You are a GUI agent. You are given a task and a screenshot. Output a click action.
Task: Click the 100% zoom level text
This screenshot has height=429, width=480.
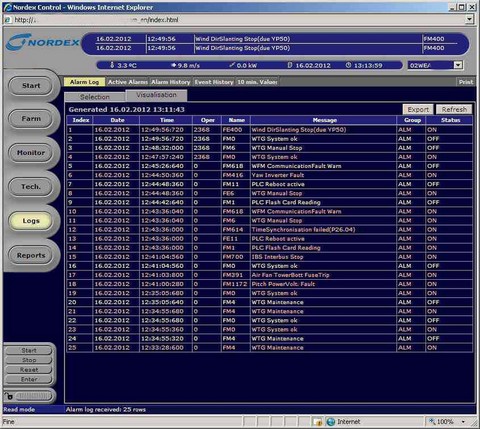(x=445, y=422)
